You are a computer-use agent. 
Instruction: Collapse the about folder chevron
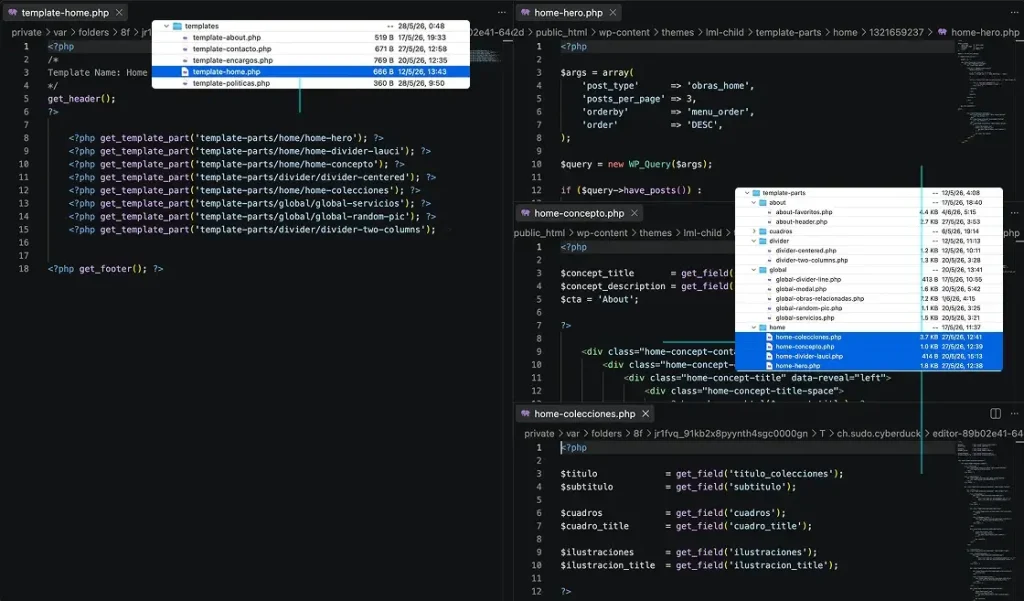[754, 203]
